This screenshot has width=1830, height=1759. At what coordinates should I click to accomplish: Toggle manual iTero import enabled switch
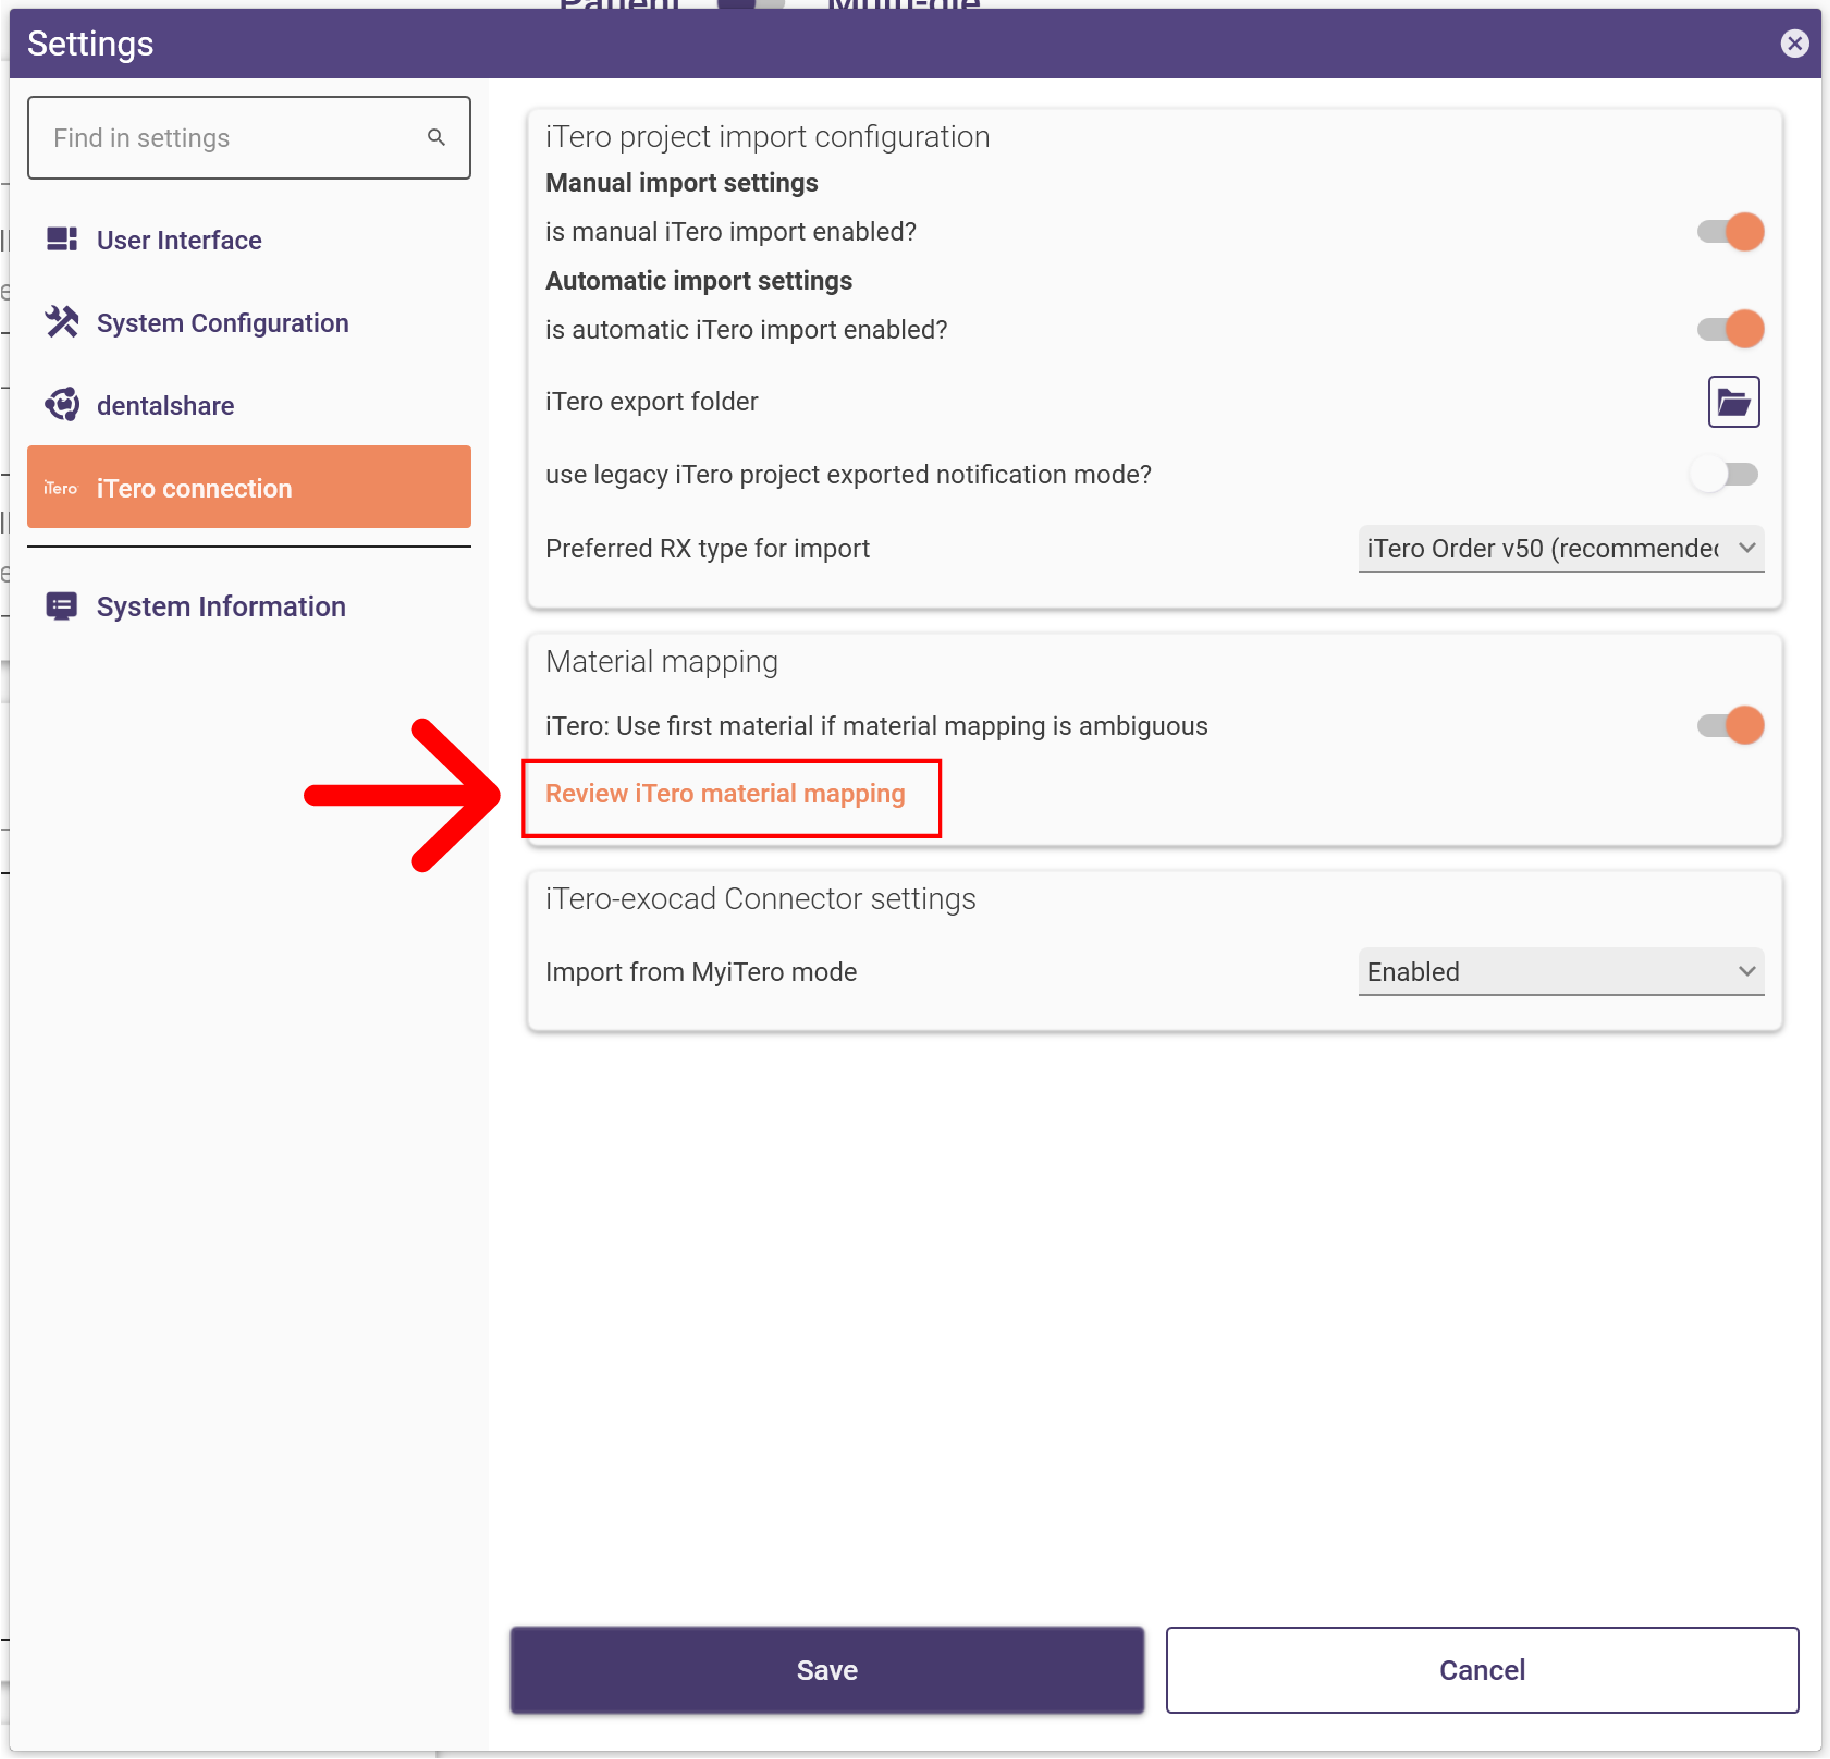[x=1731, y=232]
